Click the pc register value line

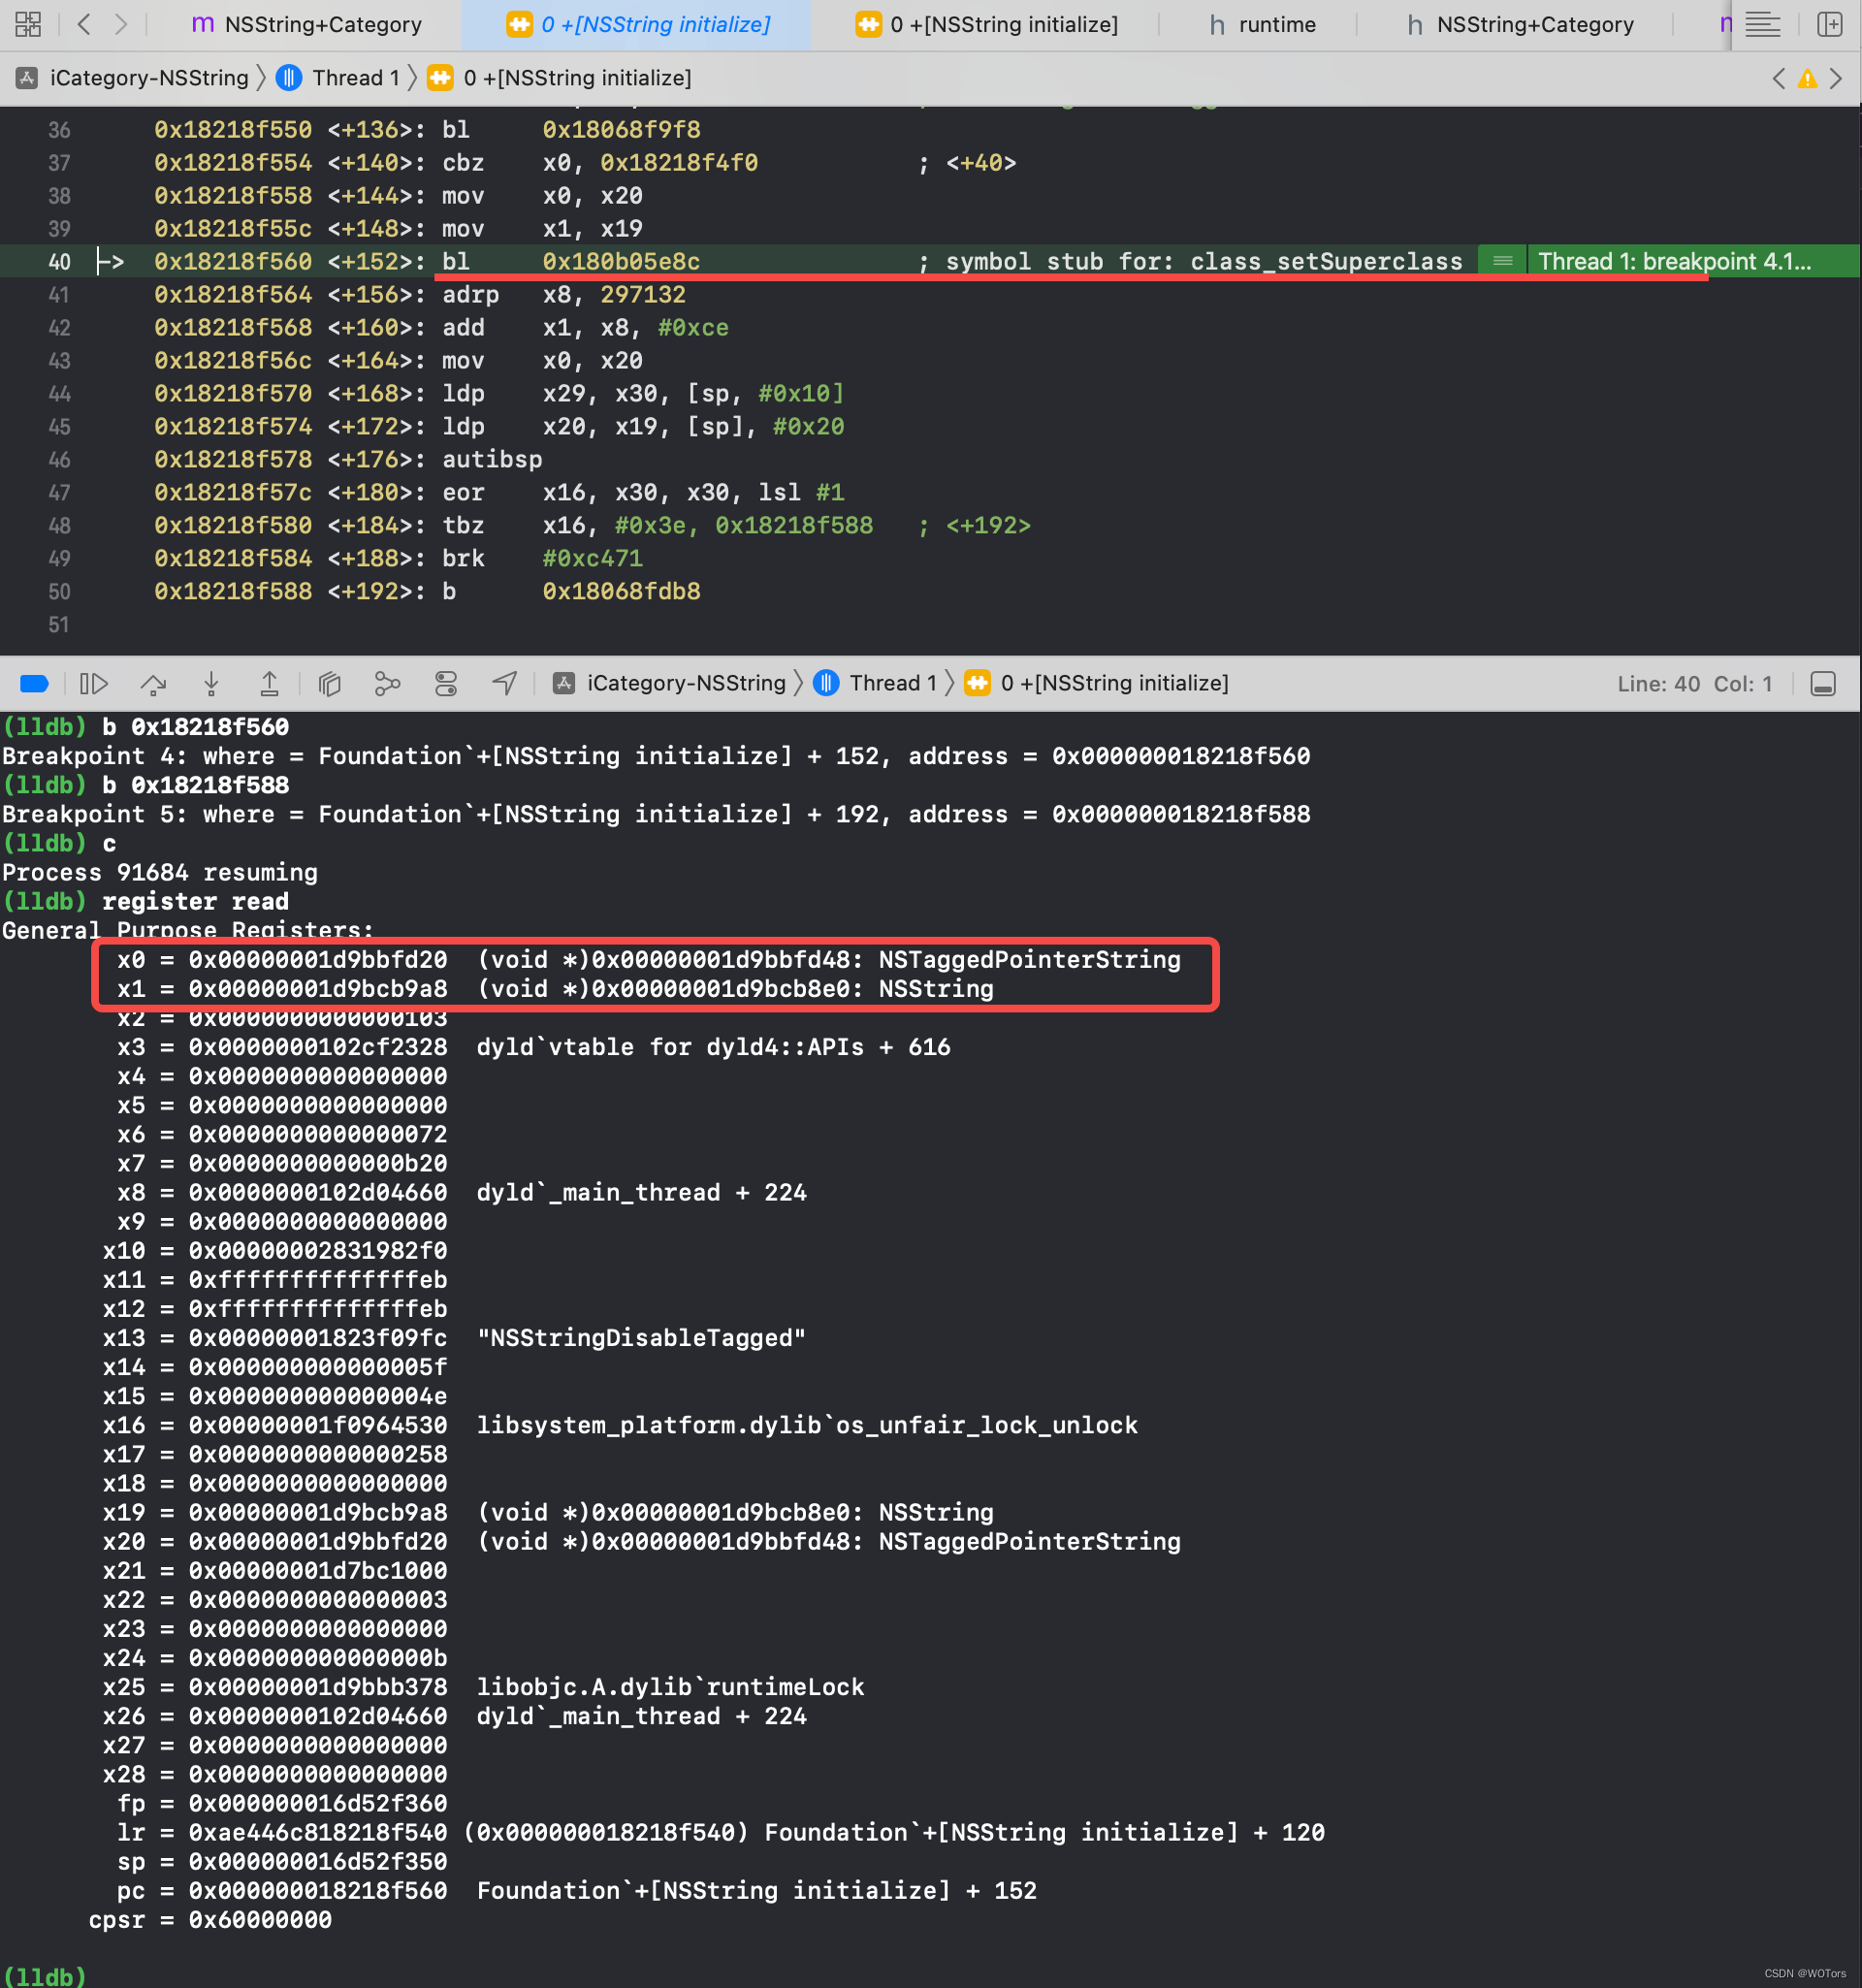click(x=577, y=1891)
